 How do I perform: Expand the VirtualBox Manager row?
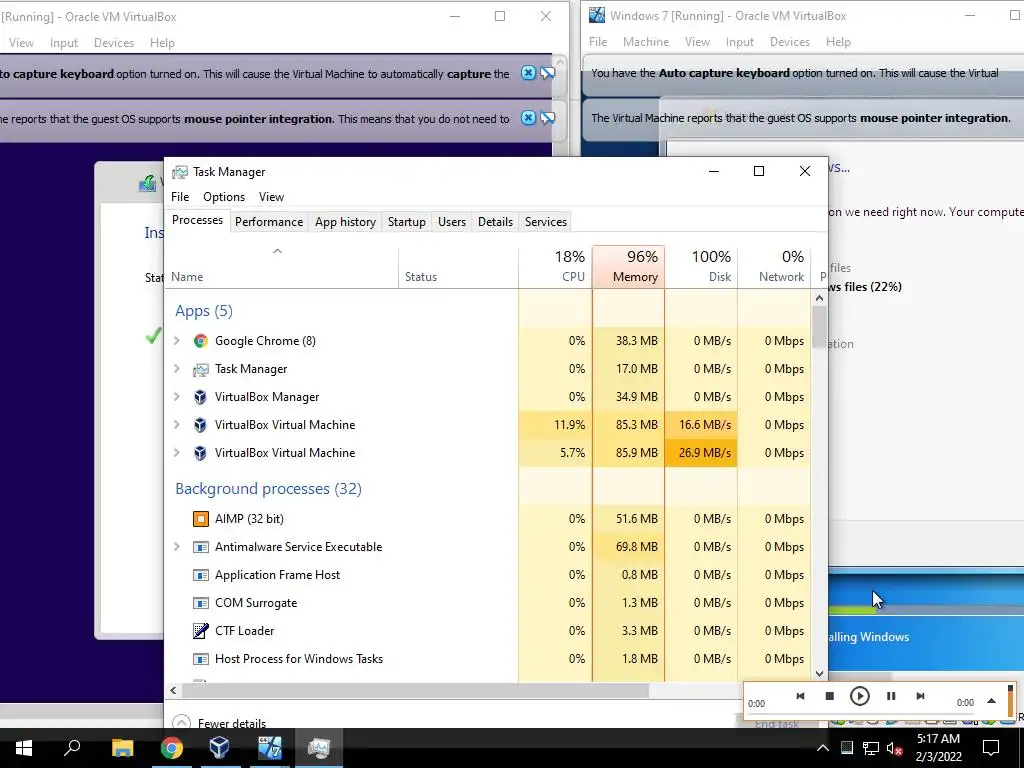(x=176, y=397)
